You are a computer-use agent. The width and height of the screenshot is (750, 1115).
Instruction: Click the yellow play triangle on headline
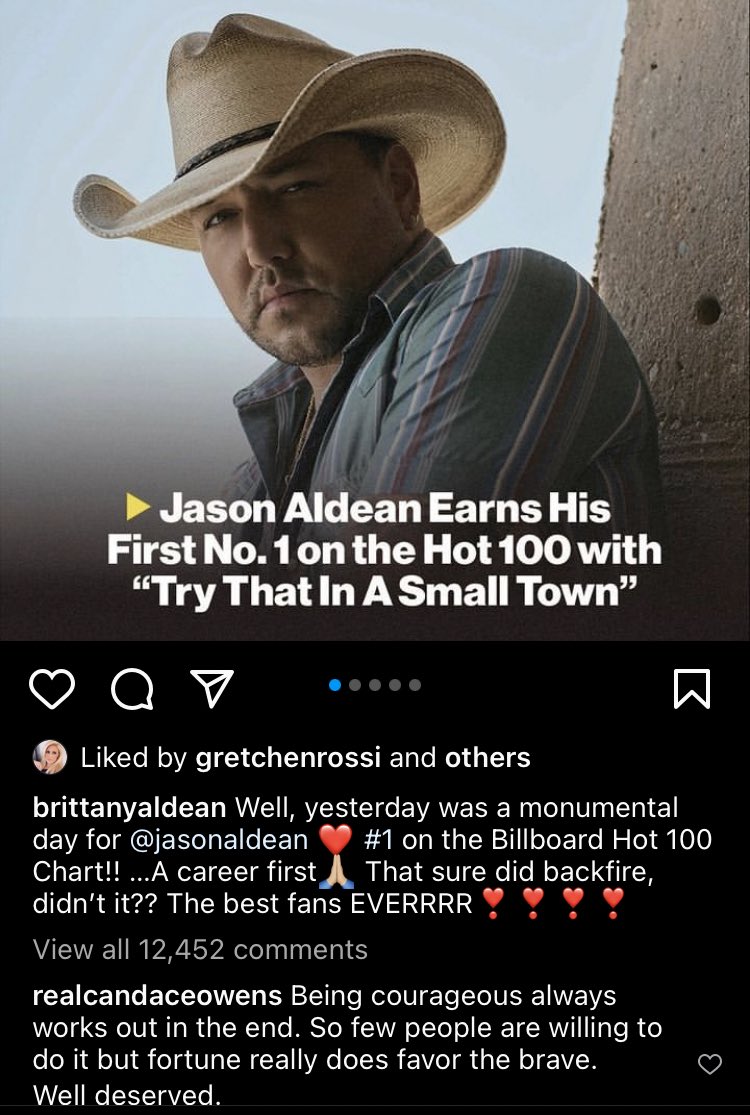[x=139, y=507]
